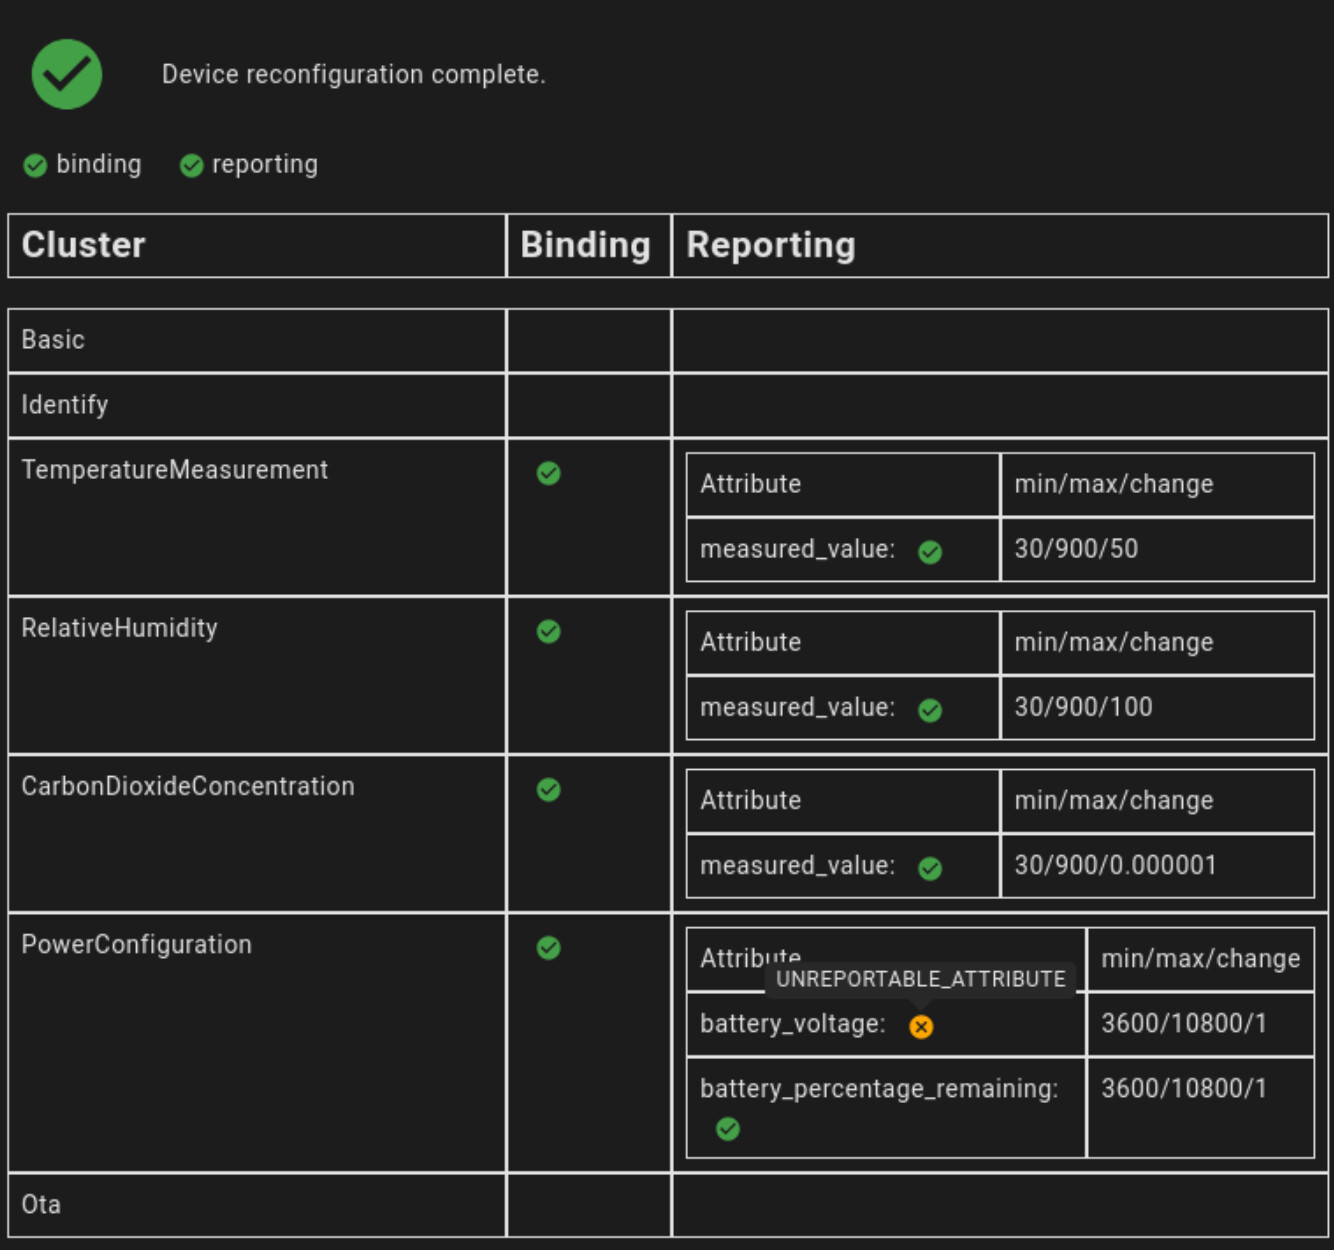The height and width of the screenshot is (1250, 1334).
Task: Click the TemperatureMeasurement measured_value reporting checkmark
Action: tap(930, 552)
